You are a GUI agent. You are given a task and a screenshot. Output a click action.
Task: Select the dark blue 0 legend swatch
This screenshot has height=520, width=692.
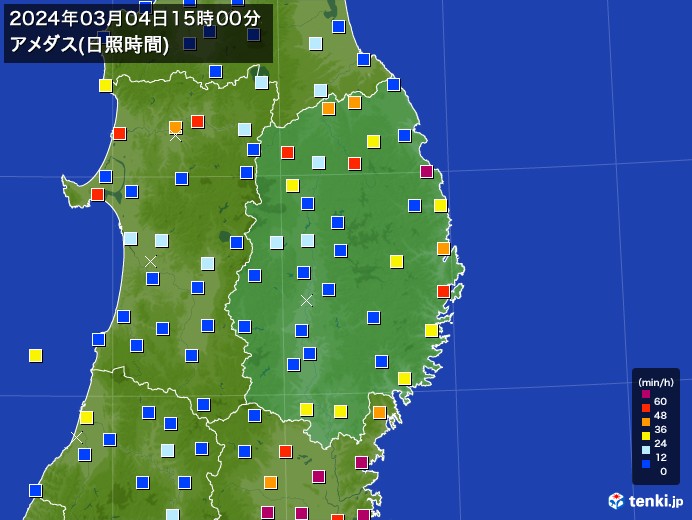(x=646, y=464)
